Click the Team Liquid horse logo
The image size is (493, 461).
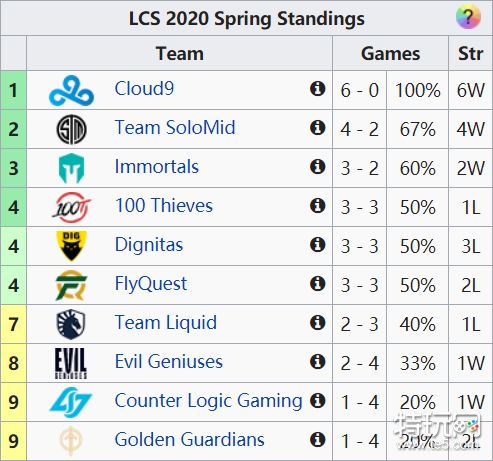pyautogui.click(x=71, y=324)
